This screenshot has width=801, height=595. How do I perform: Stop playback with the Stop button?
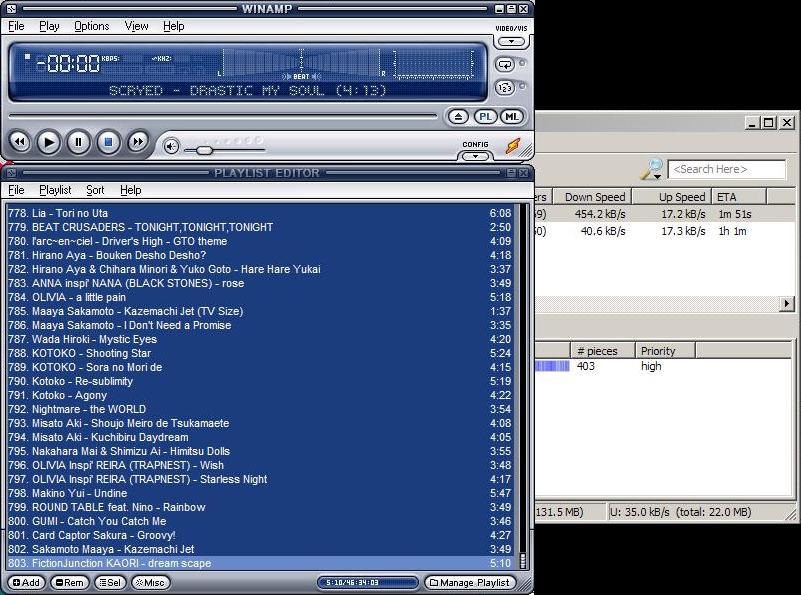[108, 142]
